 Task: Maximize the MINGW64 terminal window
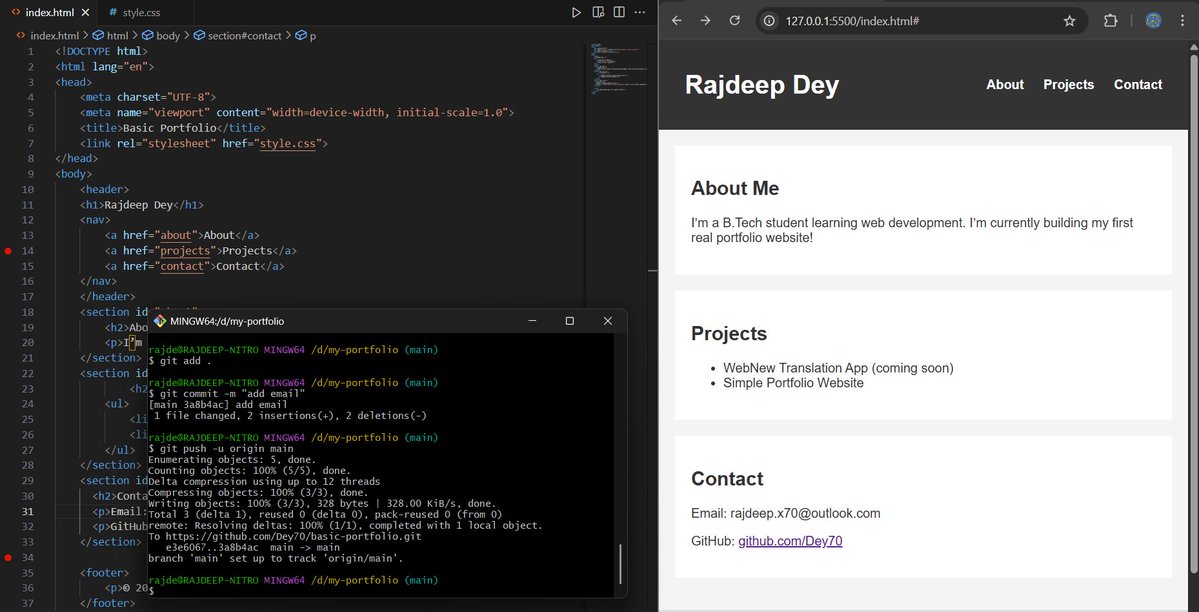click(570, 321)
